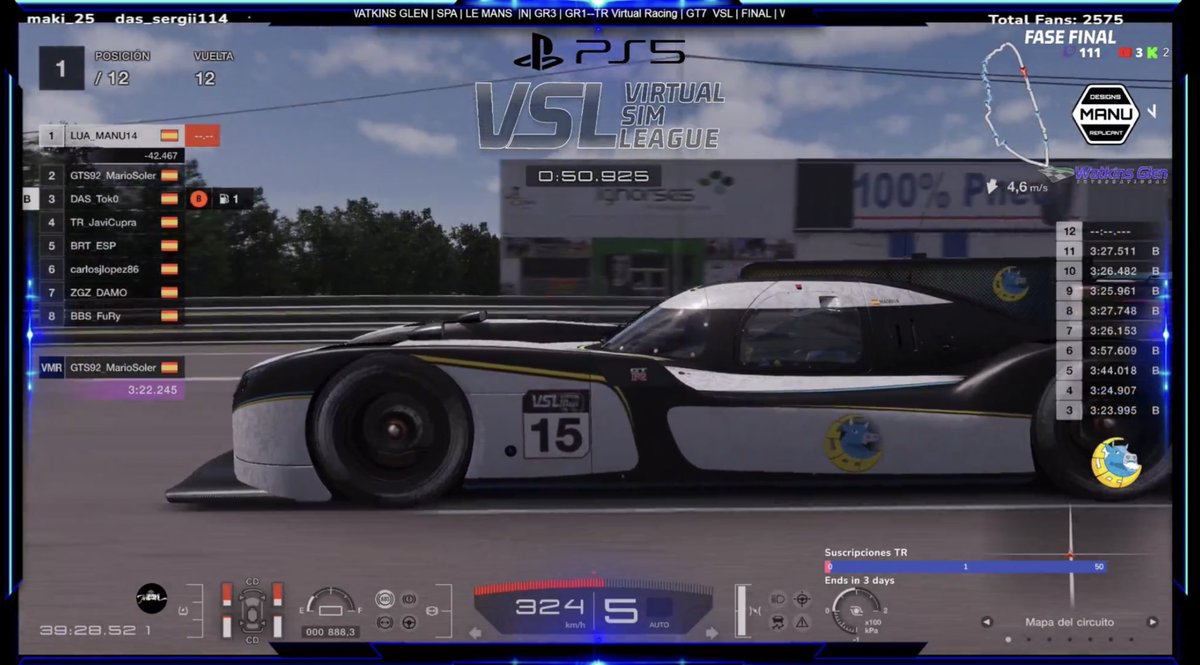1200x665 pixels.
Task: Click the steering wheel assist icon
Action: click(x=408, y=622)
